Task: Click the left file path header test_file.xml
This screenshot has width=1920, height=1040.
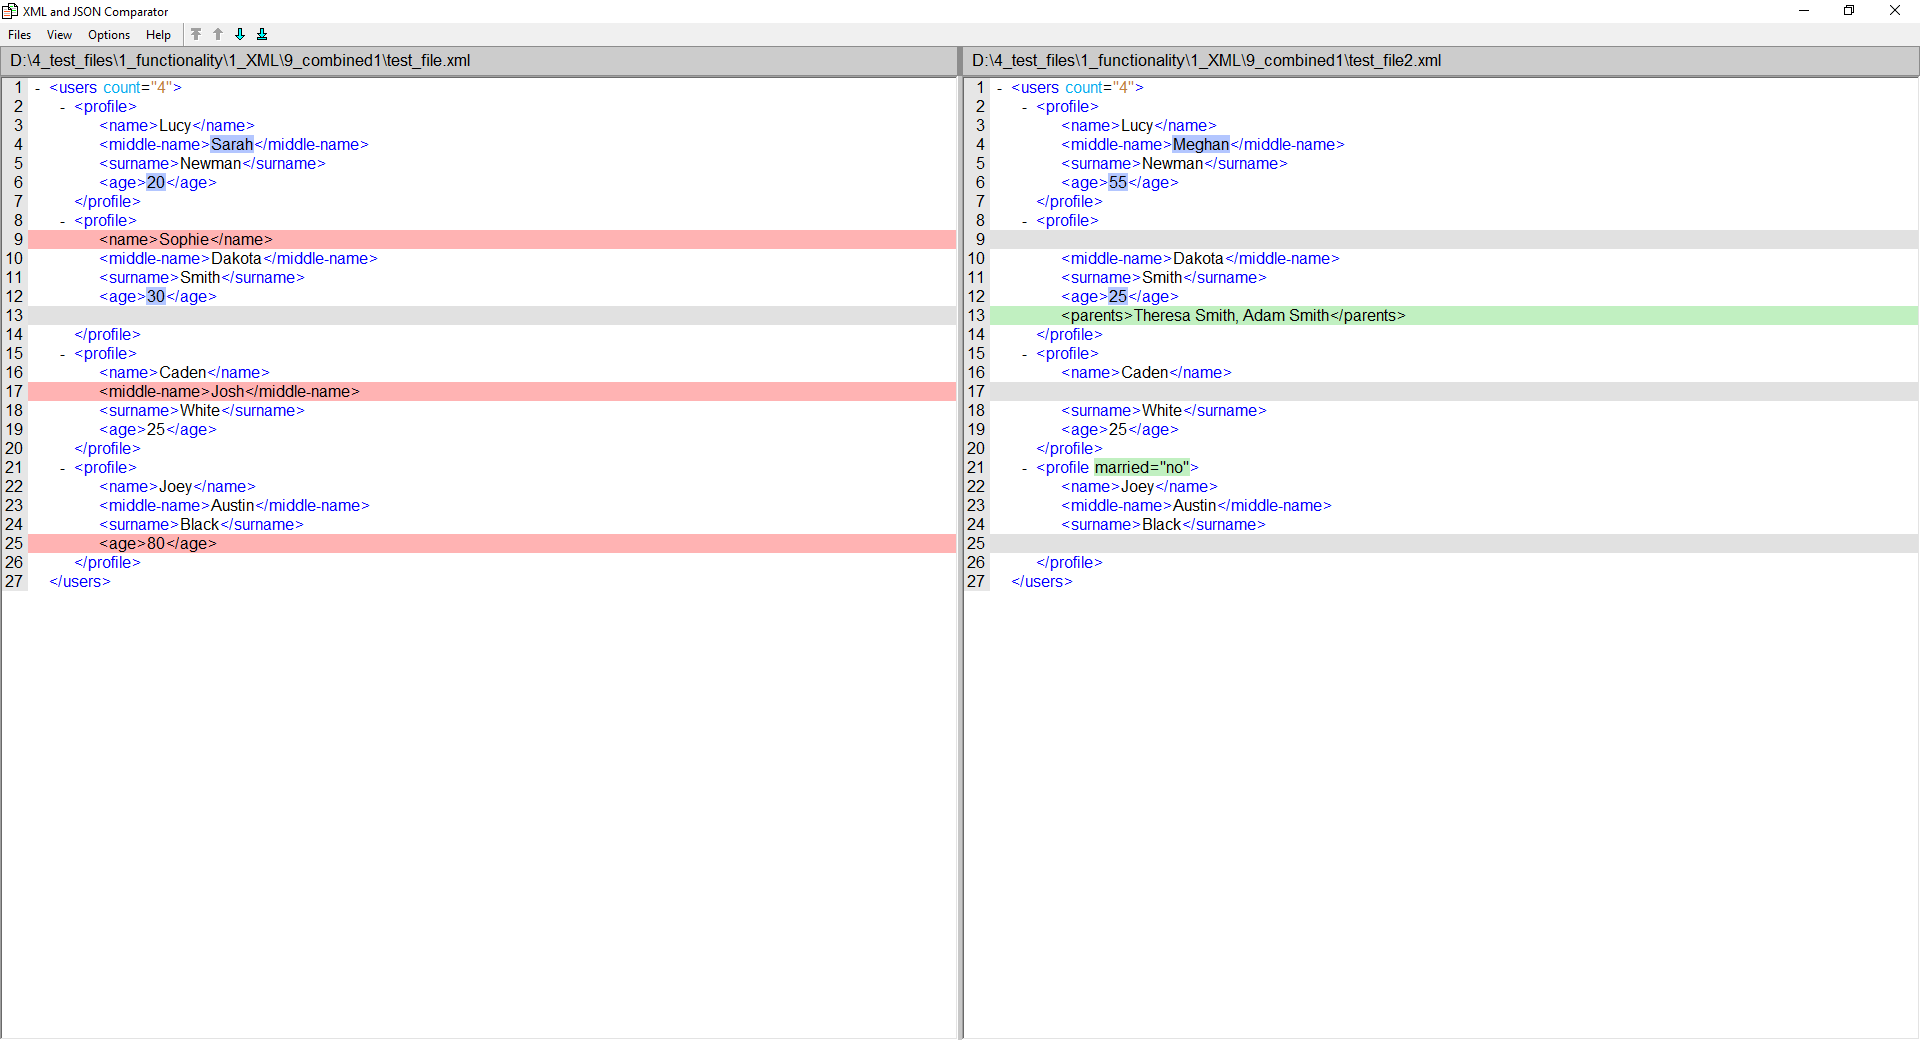Action: 240,61
